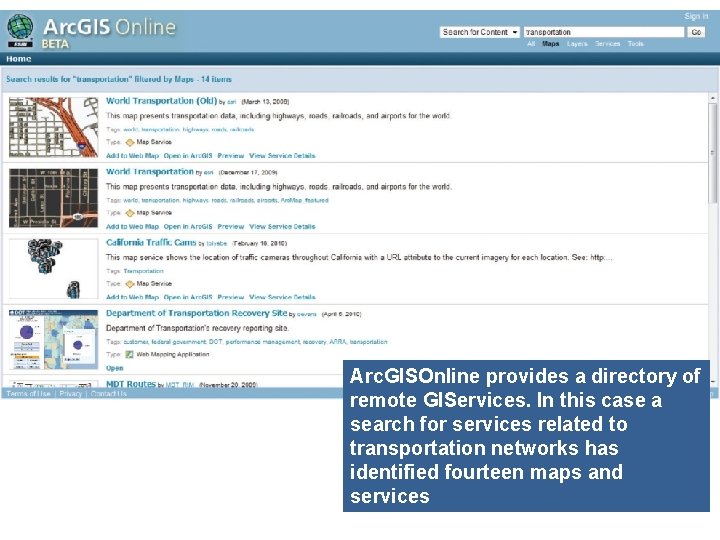Click the dark World Transportation map thumbnail
The height and width of the screenshot is (540, 720).
click(x=53, y=198)
